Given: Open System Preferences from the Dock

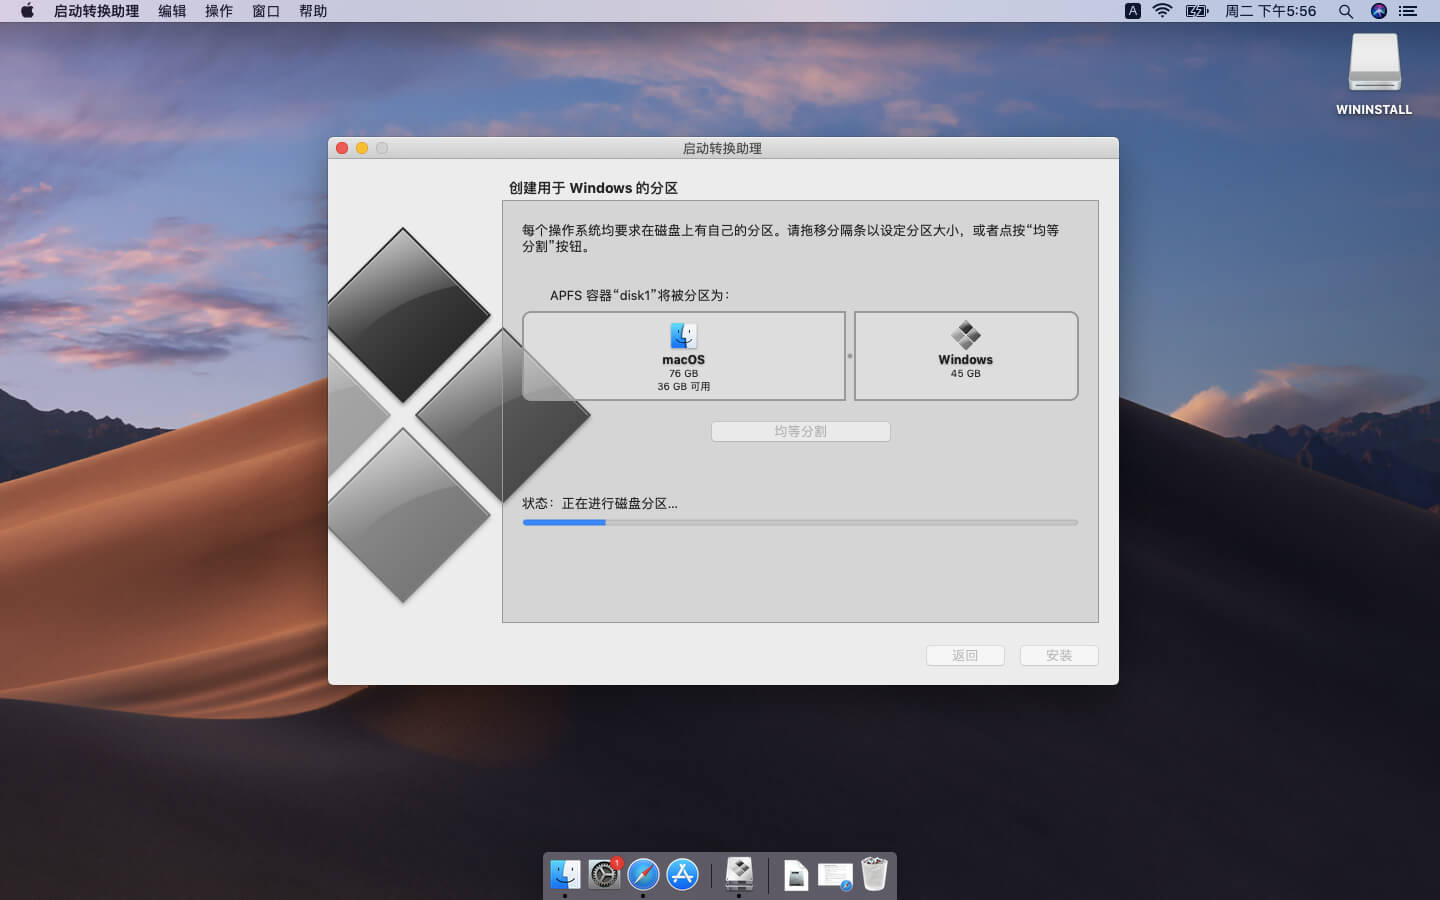Looking at the screenshot, I should [x=604, y=874].
